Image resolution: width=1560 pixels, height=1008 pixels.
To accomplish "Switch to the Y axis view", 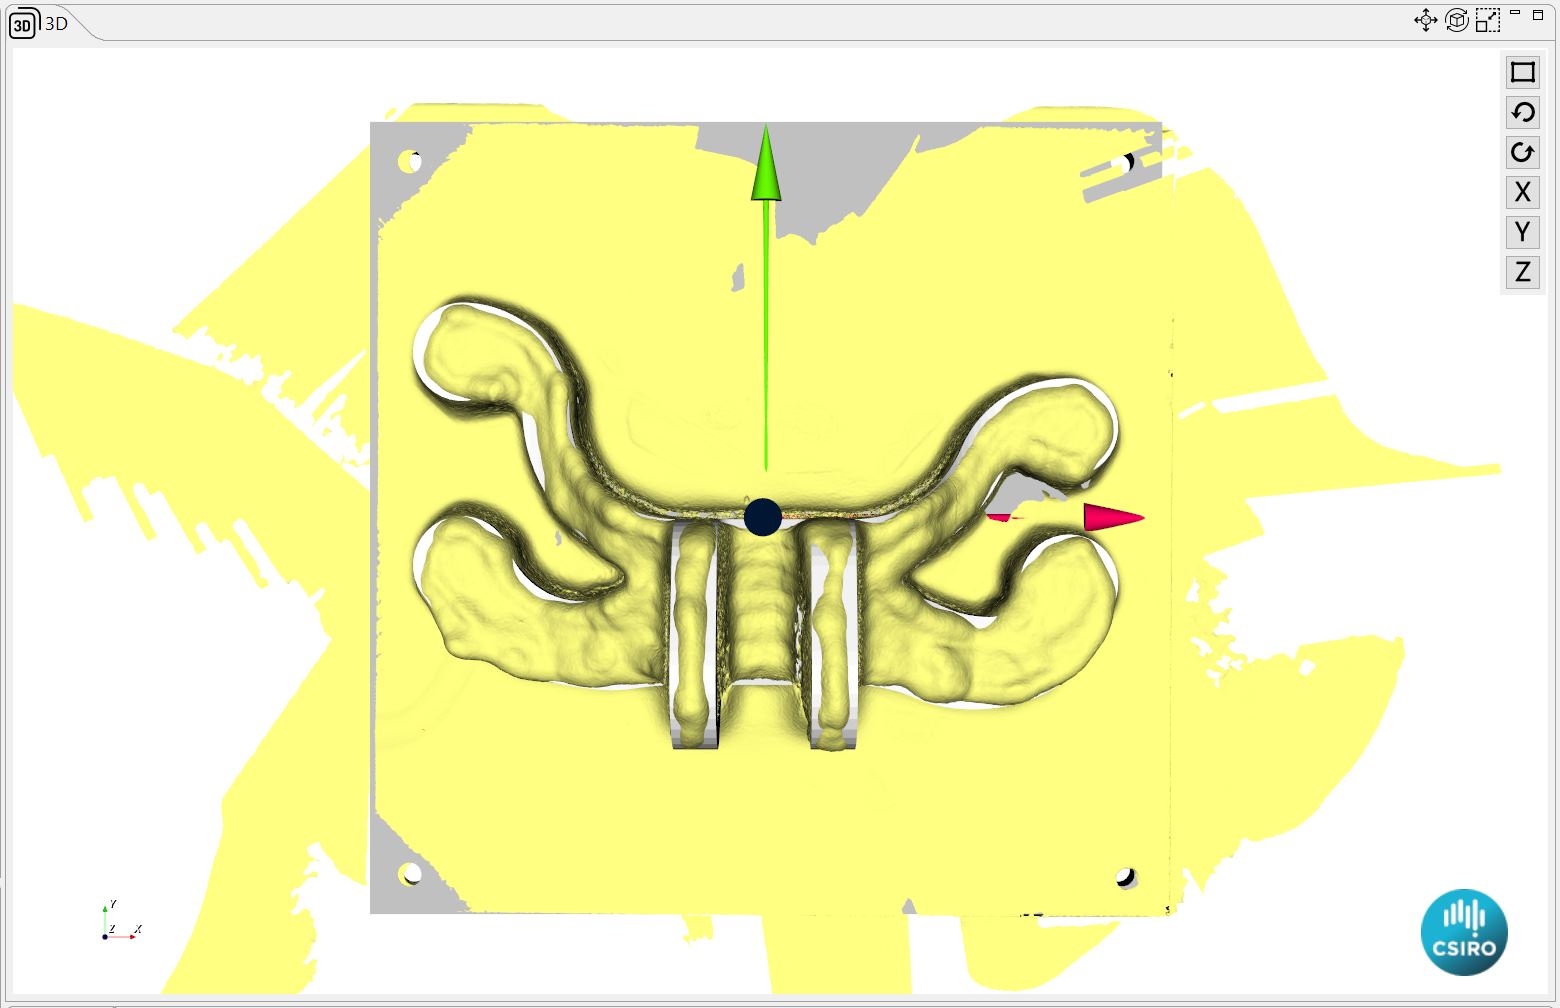I will (x=1521, y=232).
